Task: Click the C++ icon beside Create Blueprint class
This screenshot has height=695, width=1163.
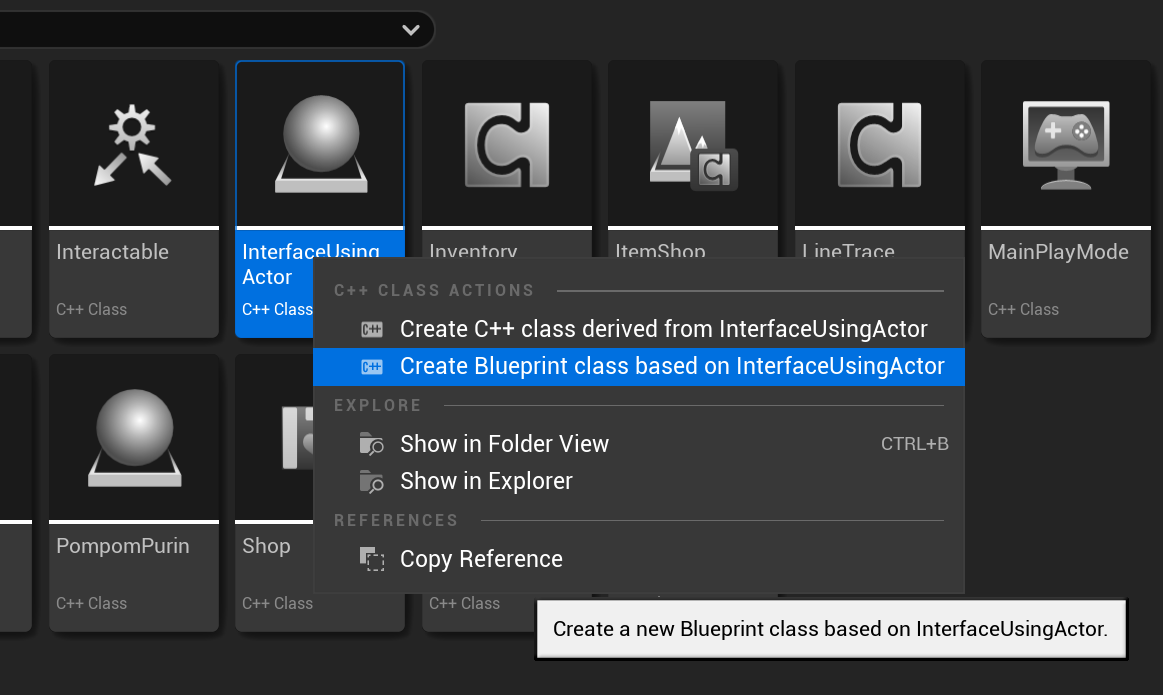Action: (372, 366)
